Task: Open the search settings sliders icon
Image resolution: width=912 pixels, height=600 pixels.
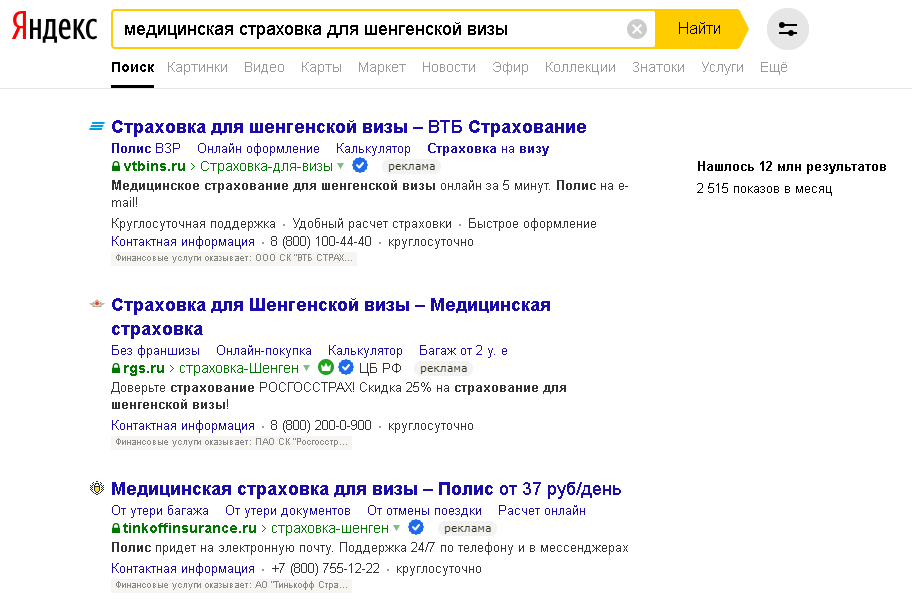Action: (x=788, y=28)
